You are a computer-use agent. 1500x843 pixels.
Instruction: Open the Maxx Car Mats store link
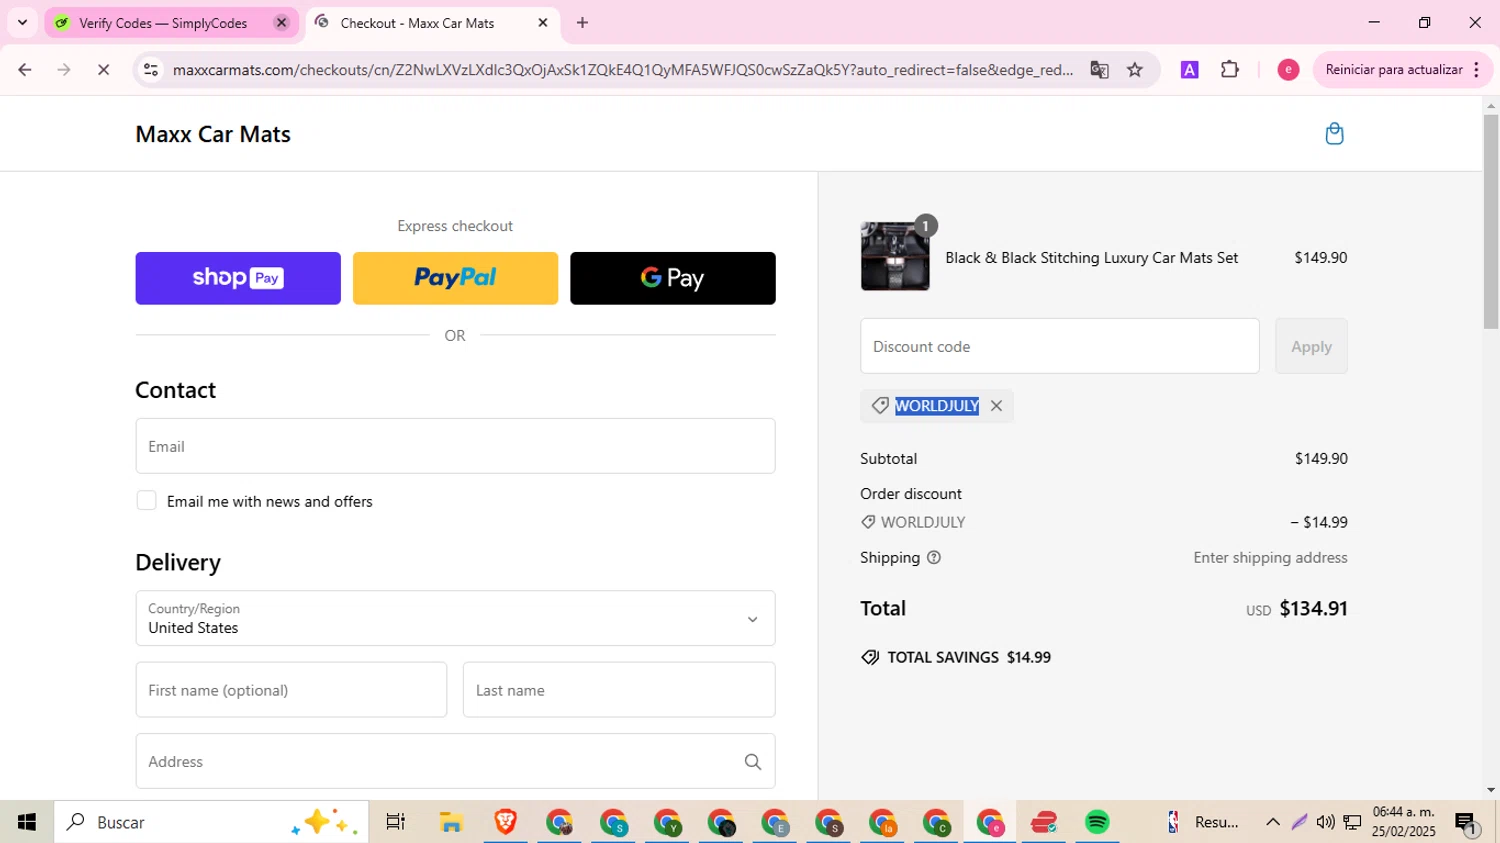tap(213, 134)
